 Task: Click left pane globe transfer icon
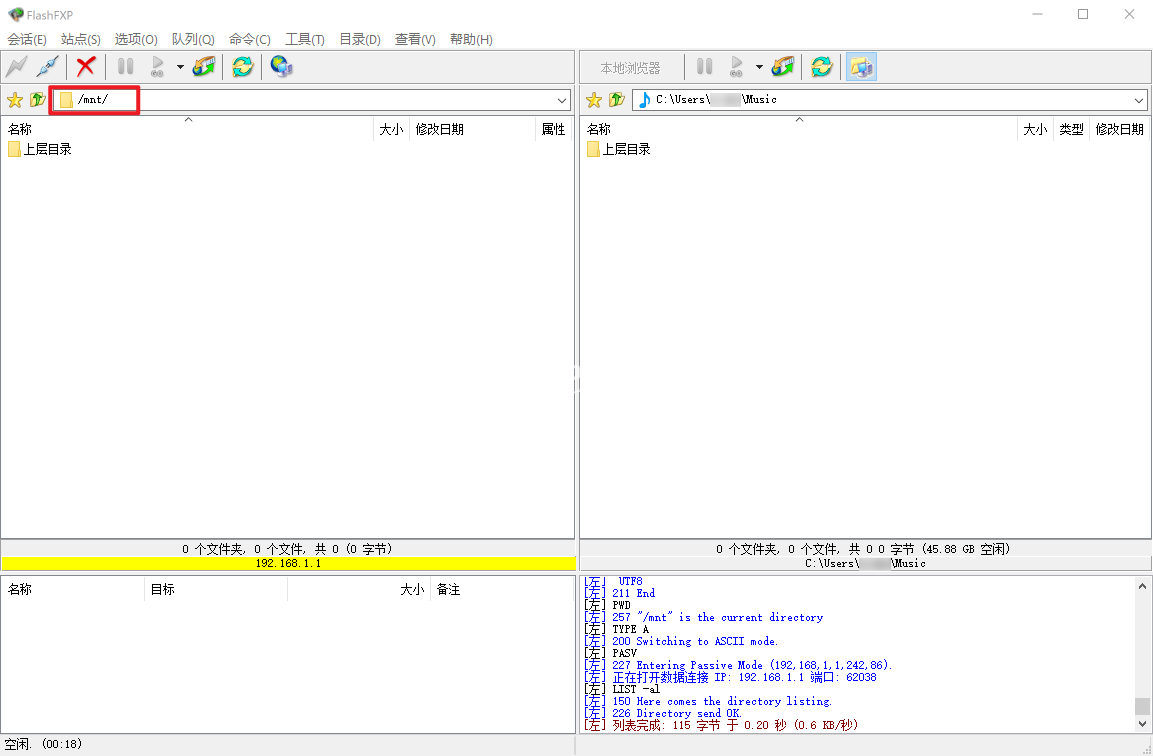204,67
